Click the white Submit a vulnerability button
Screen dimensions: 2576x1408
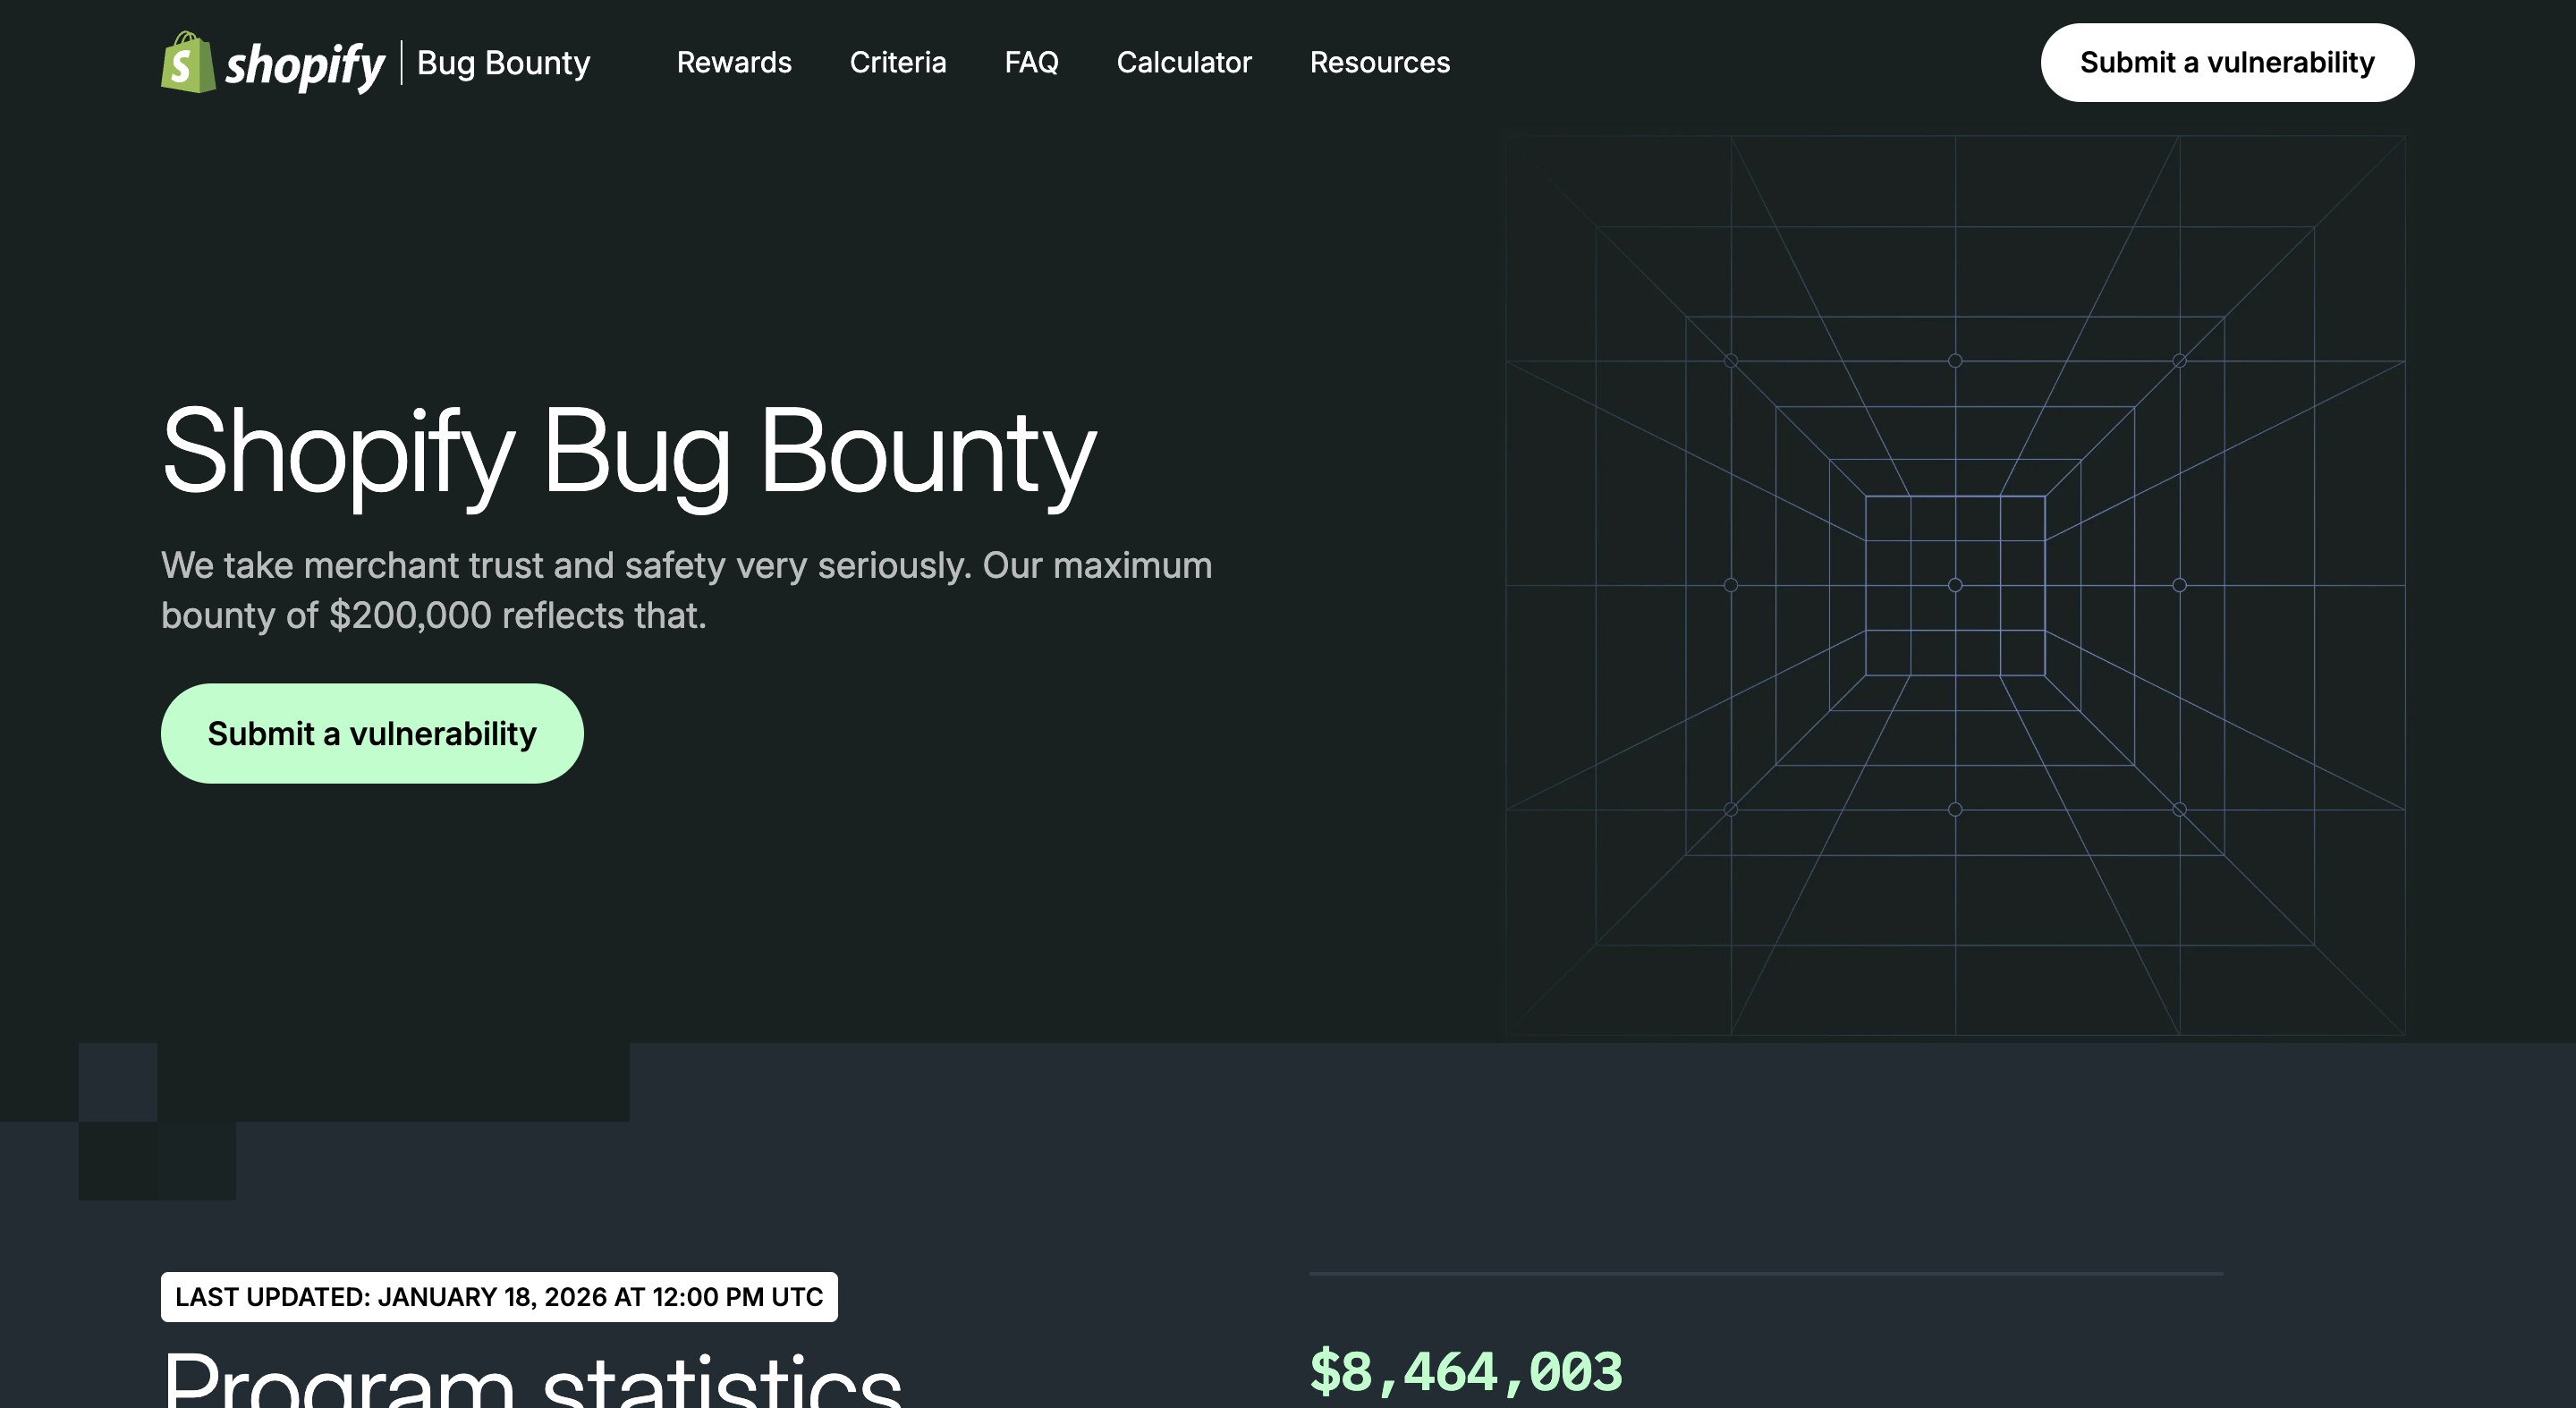coord(2226,61)
